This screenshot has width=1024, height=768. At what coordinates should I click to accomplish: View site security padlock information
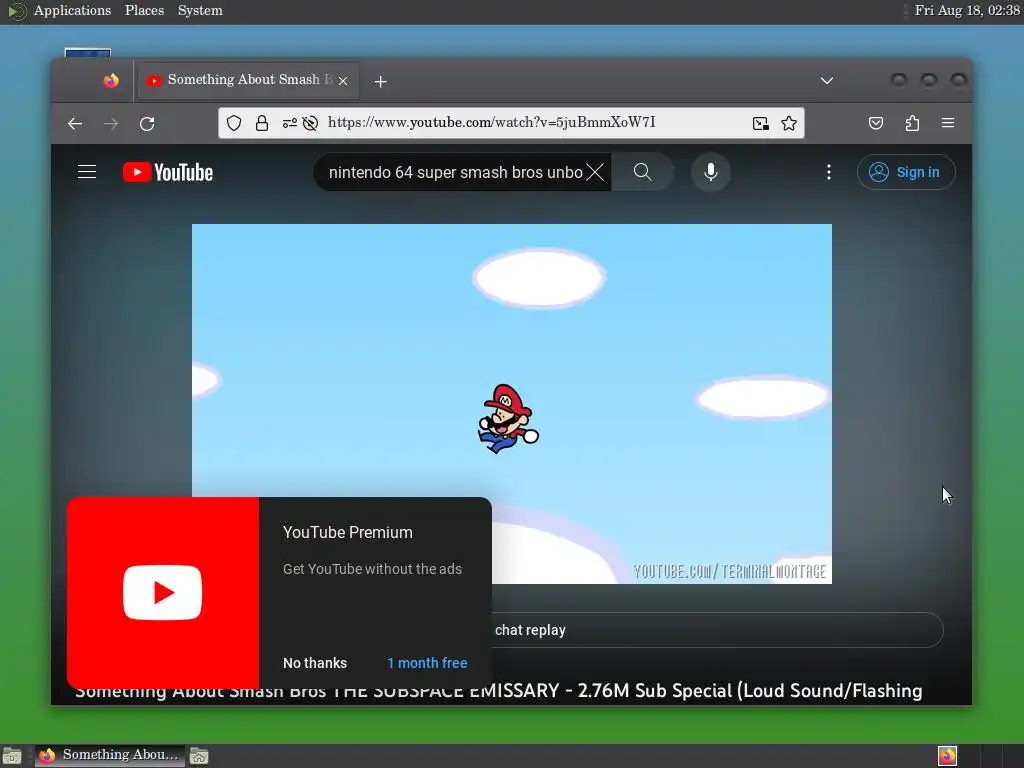click(x=262, y=123)
